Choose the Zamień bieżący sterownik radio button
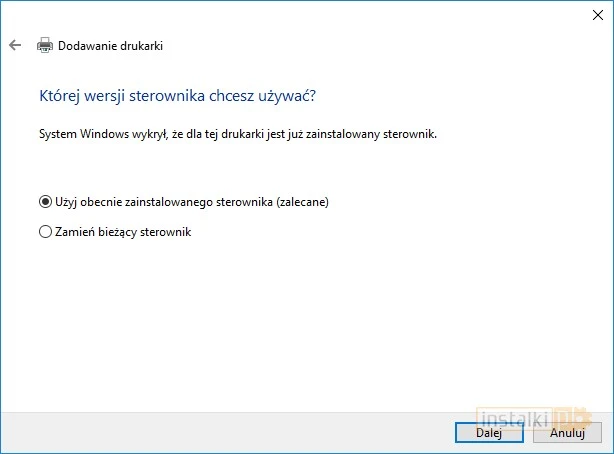 tap(44, 232)
